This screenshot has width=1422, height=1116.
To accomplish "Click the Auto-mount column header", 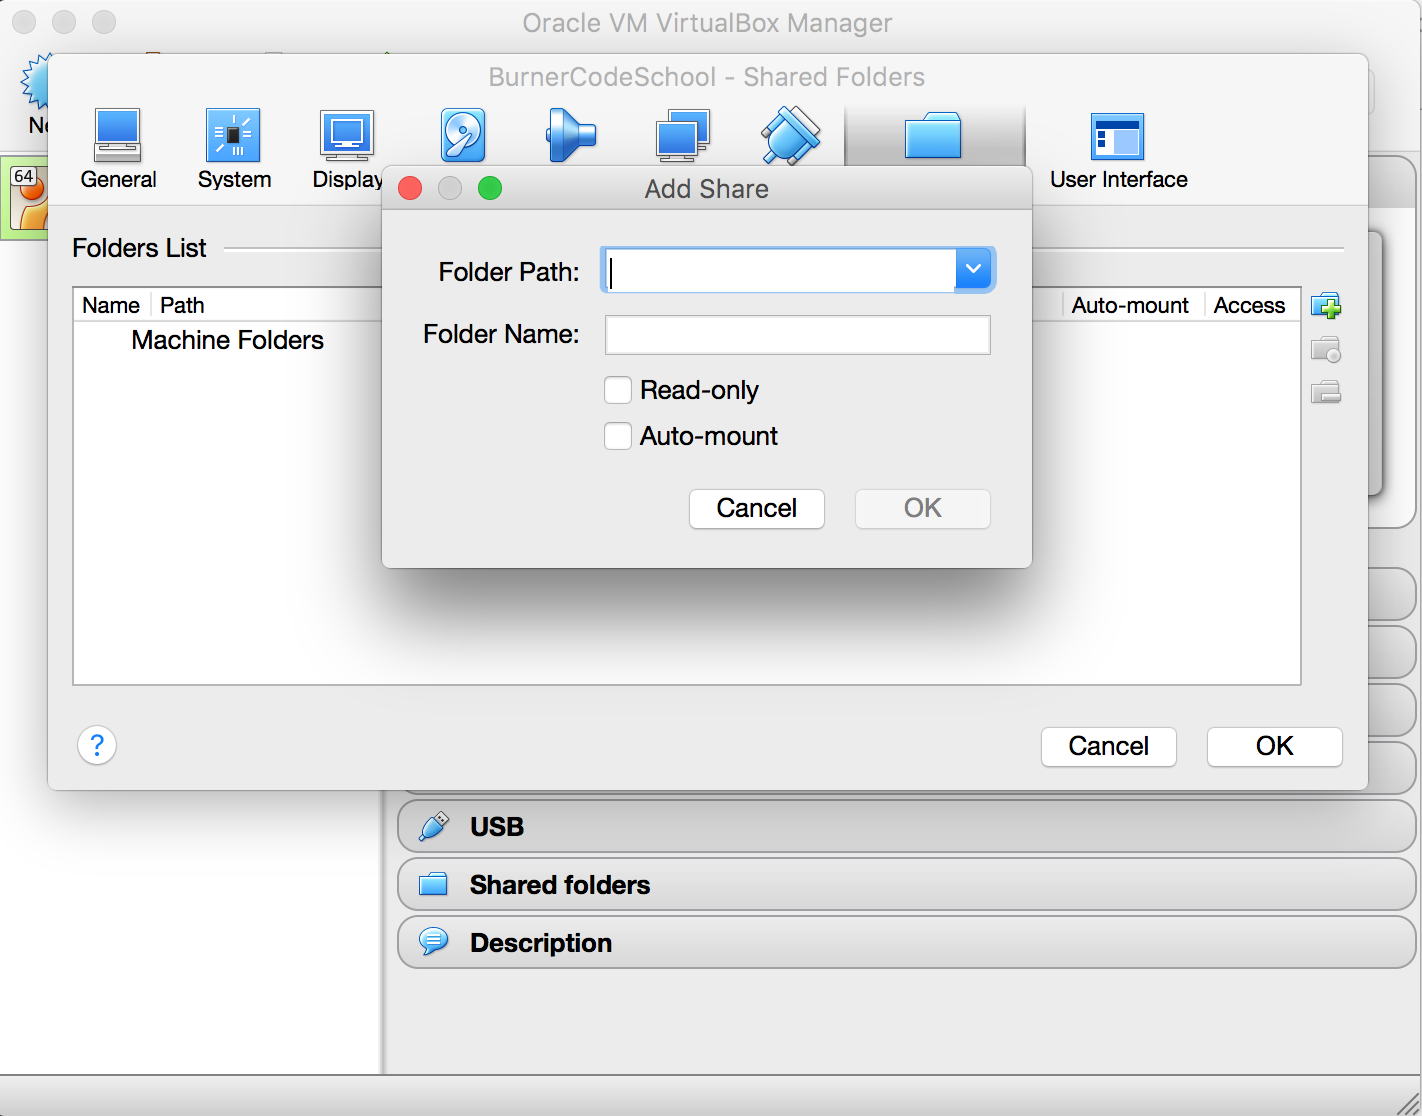I will coord(1130,305).
